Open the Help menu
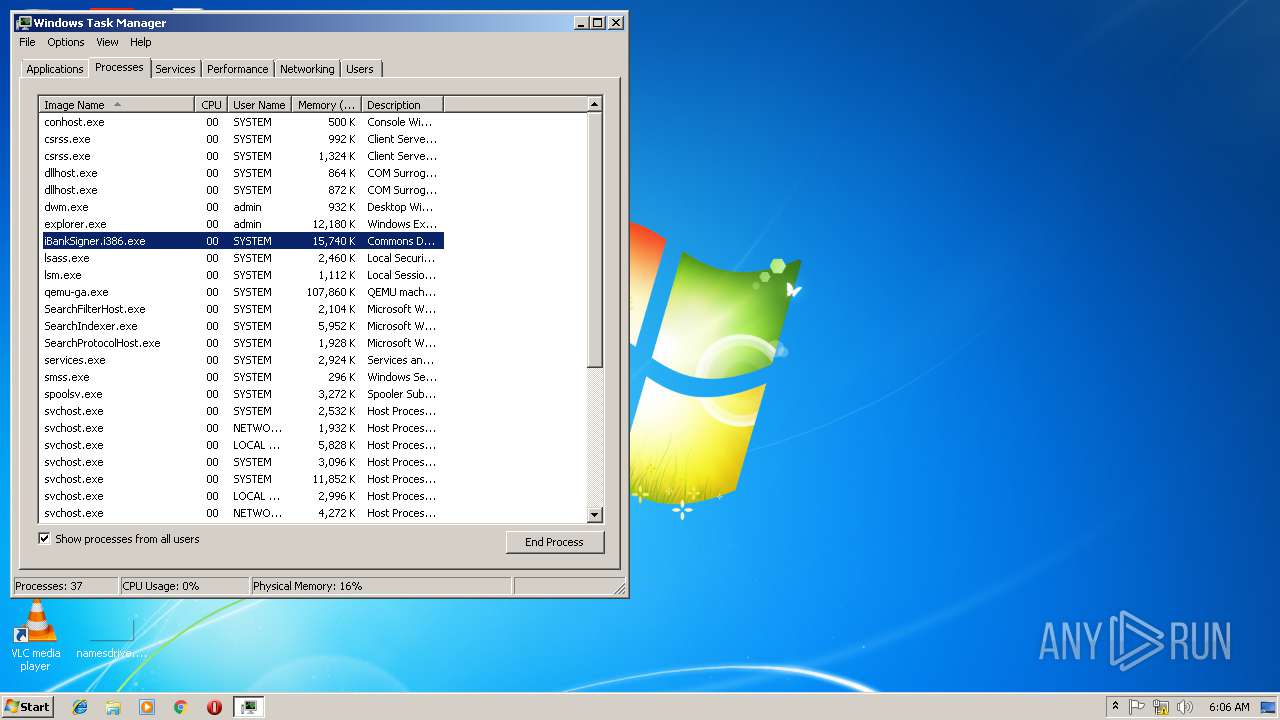Viewport: 1280px width, 720px height. (x=141, y=42)
